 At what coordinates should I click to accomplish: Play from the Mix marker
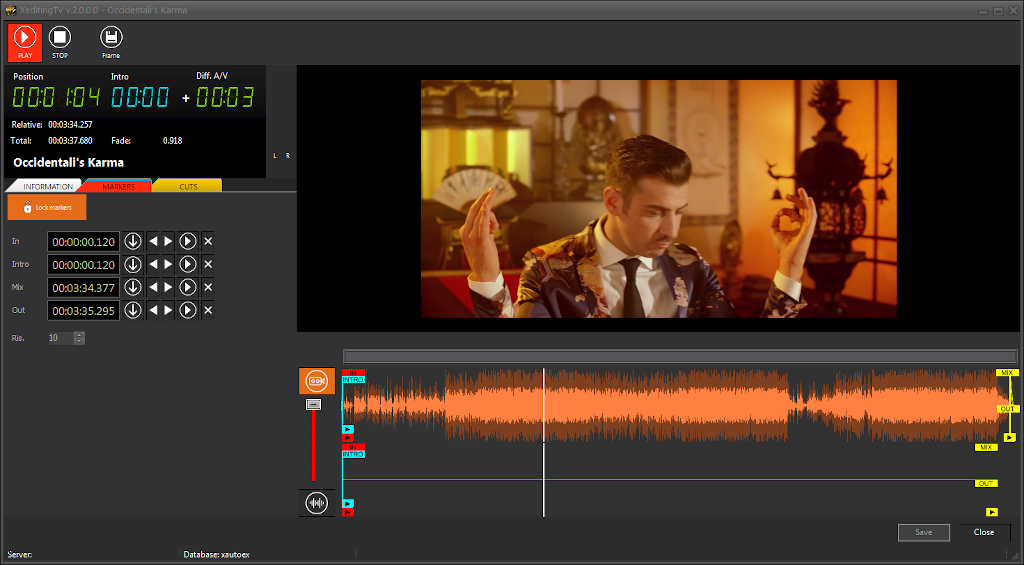pyautogui.click(x=188, y=287)
